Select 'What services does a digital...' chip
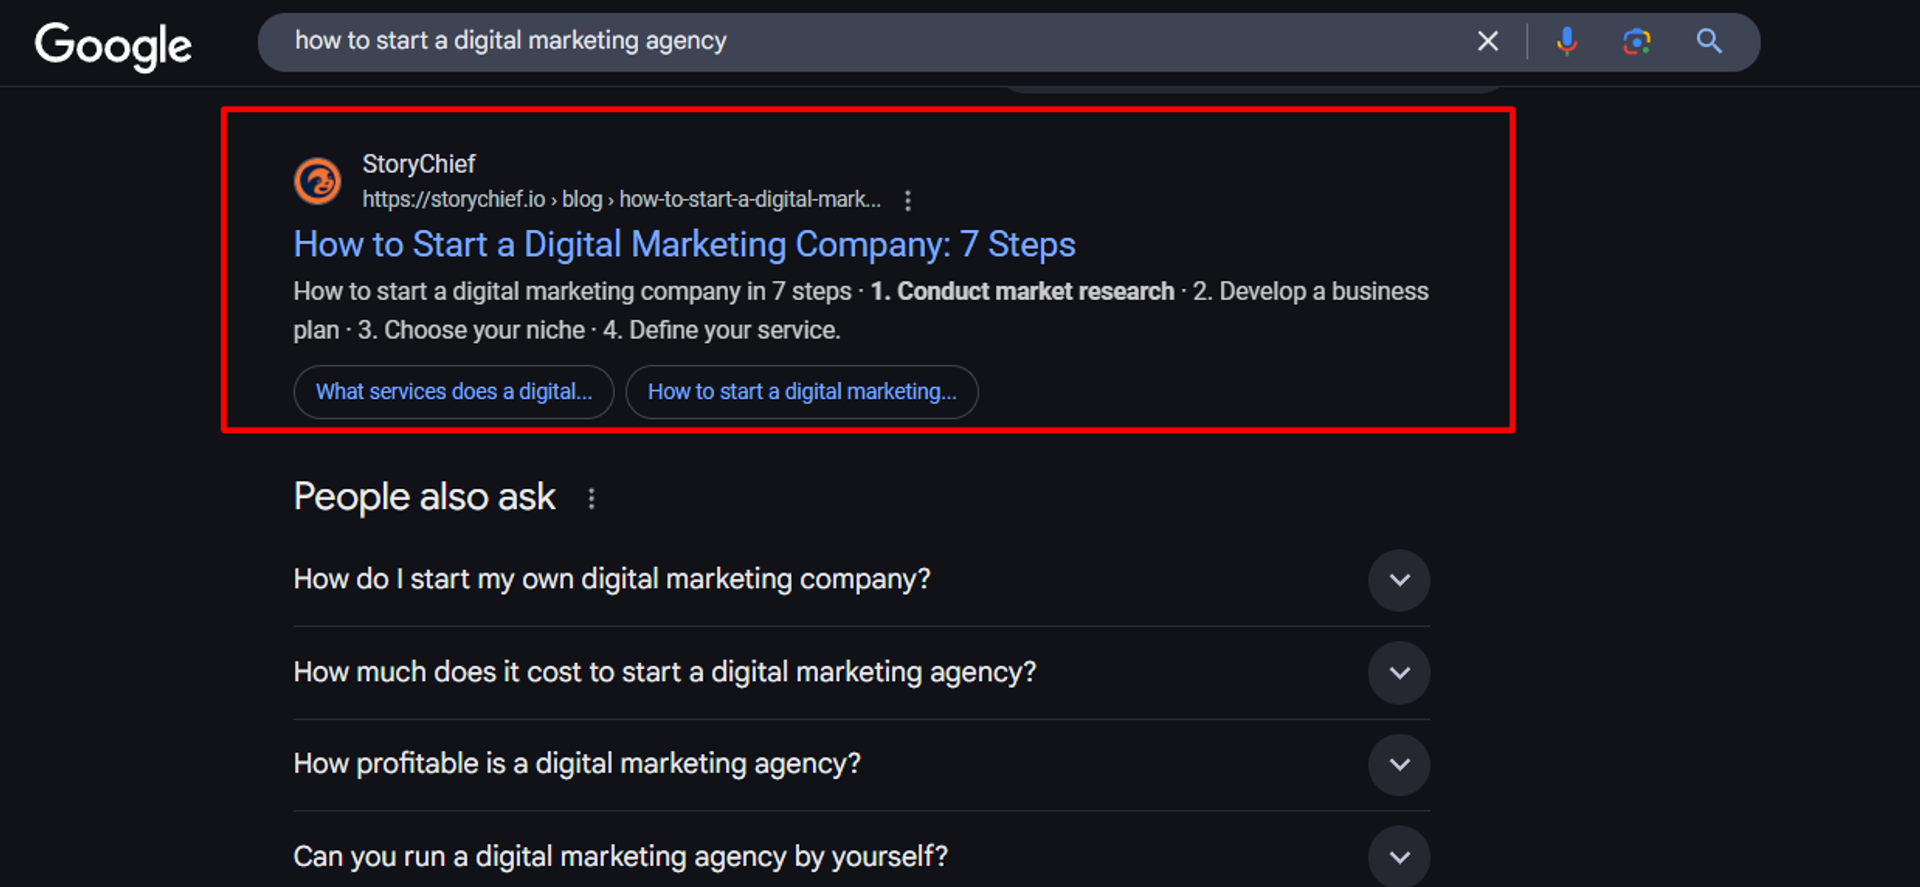The width and height of the screenshot is (1920, 887). [x=454, y=392]
